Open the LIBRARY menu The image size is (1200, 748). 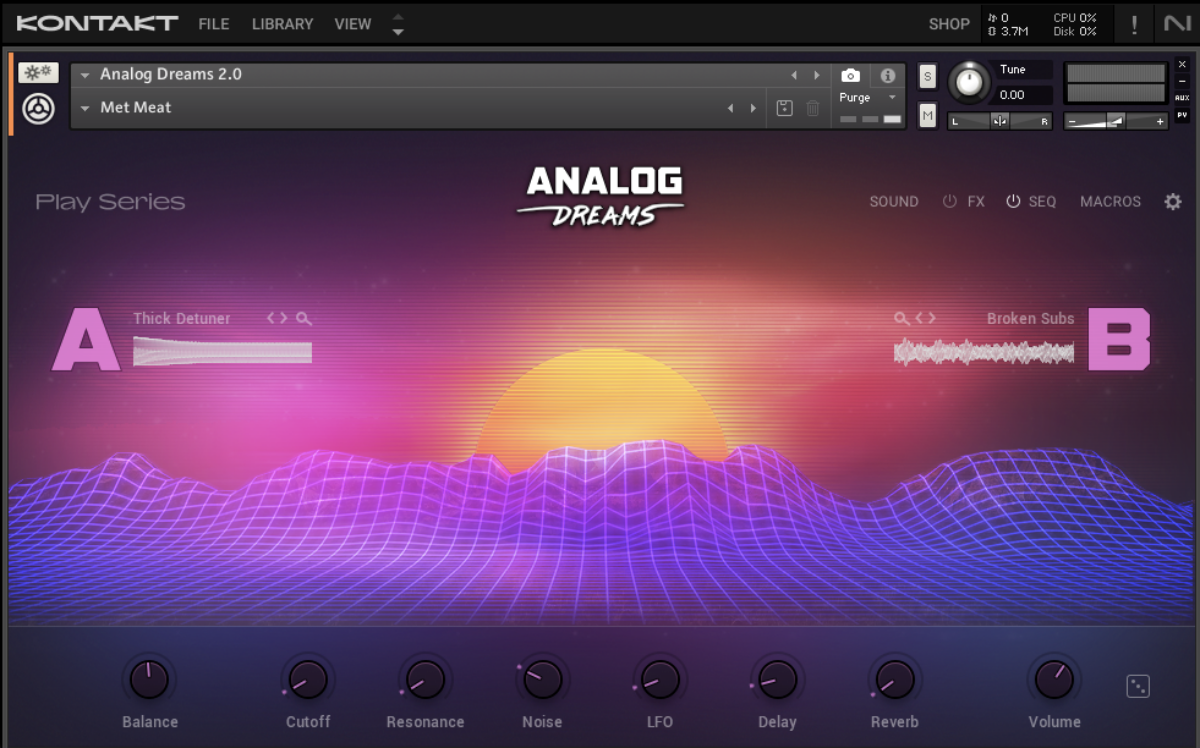(283, 24)
